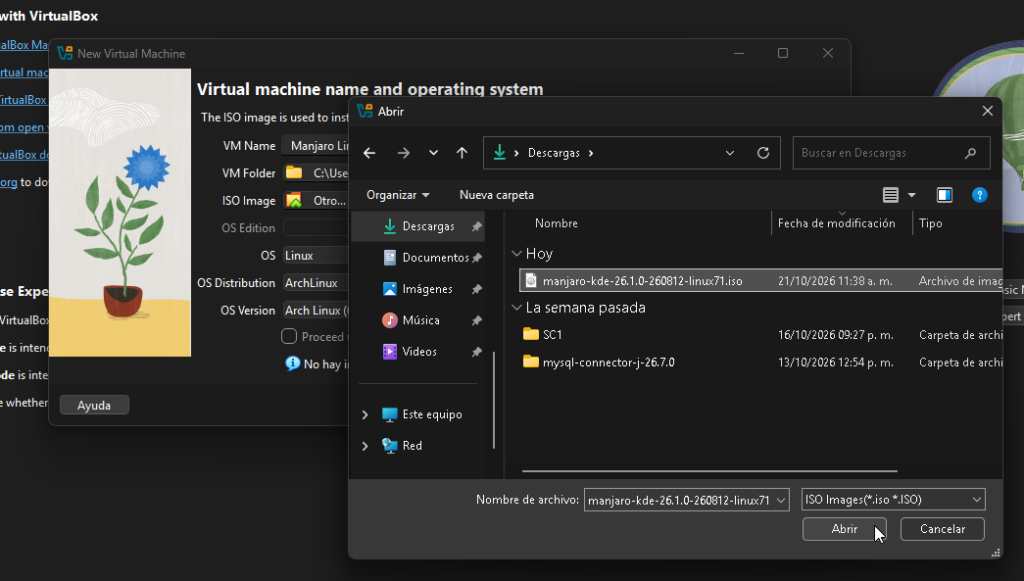The height and width of the screenshot is (581, 1024).
Task: Click the info icon beside No hay
Action: 293,364
